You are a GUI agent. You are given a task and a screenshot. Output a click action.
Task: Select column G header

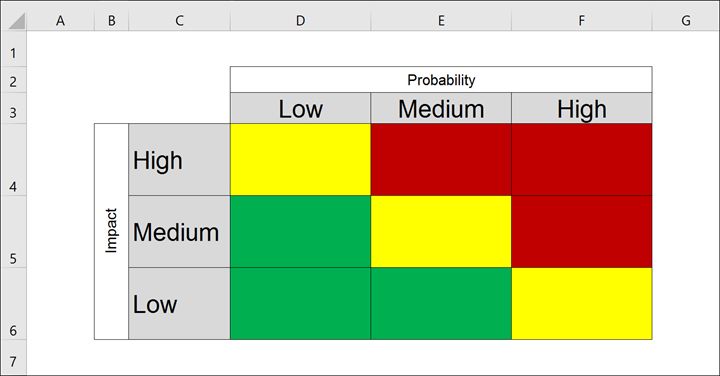pos(685,20)
